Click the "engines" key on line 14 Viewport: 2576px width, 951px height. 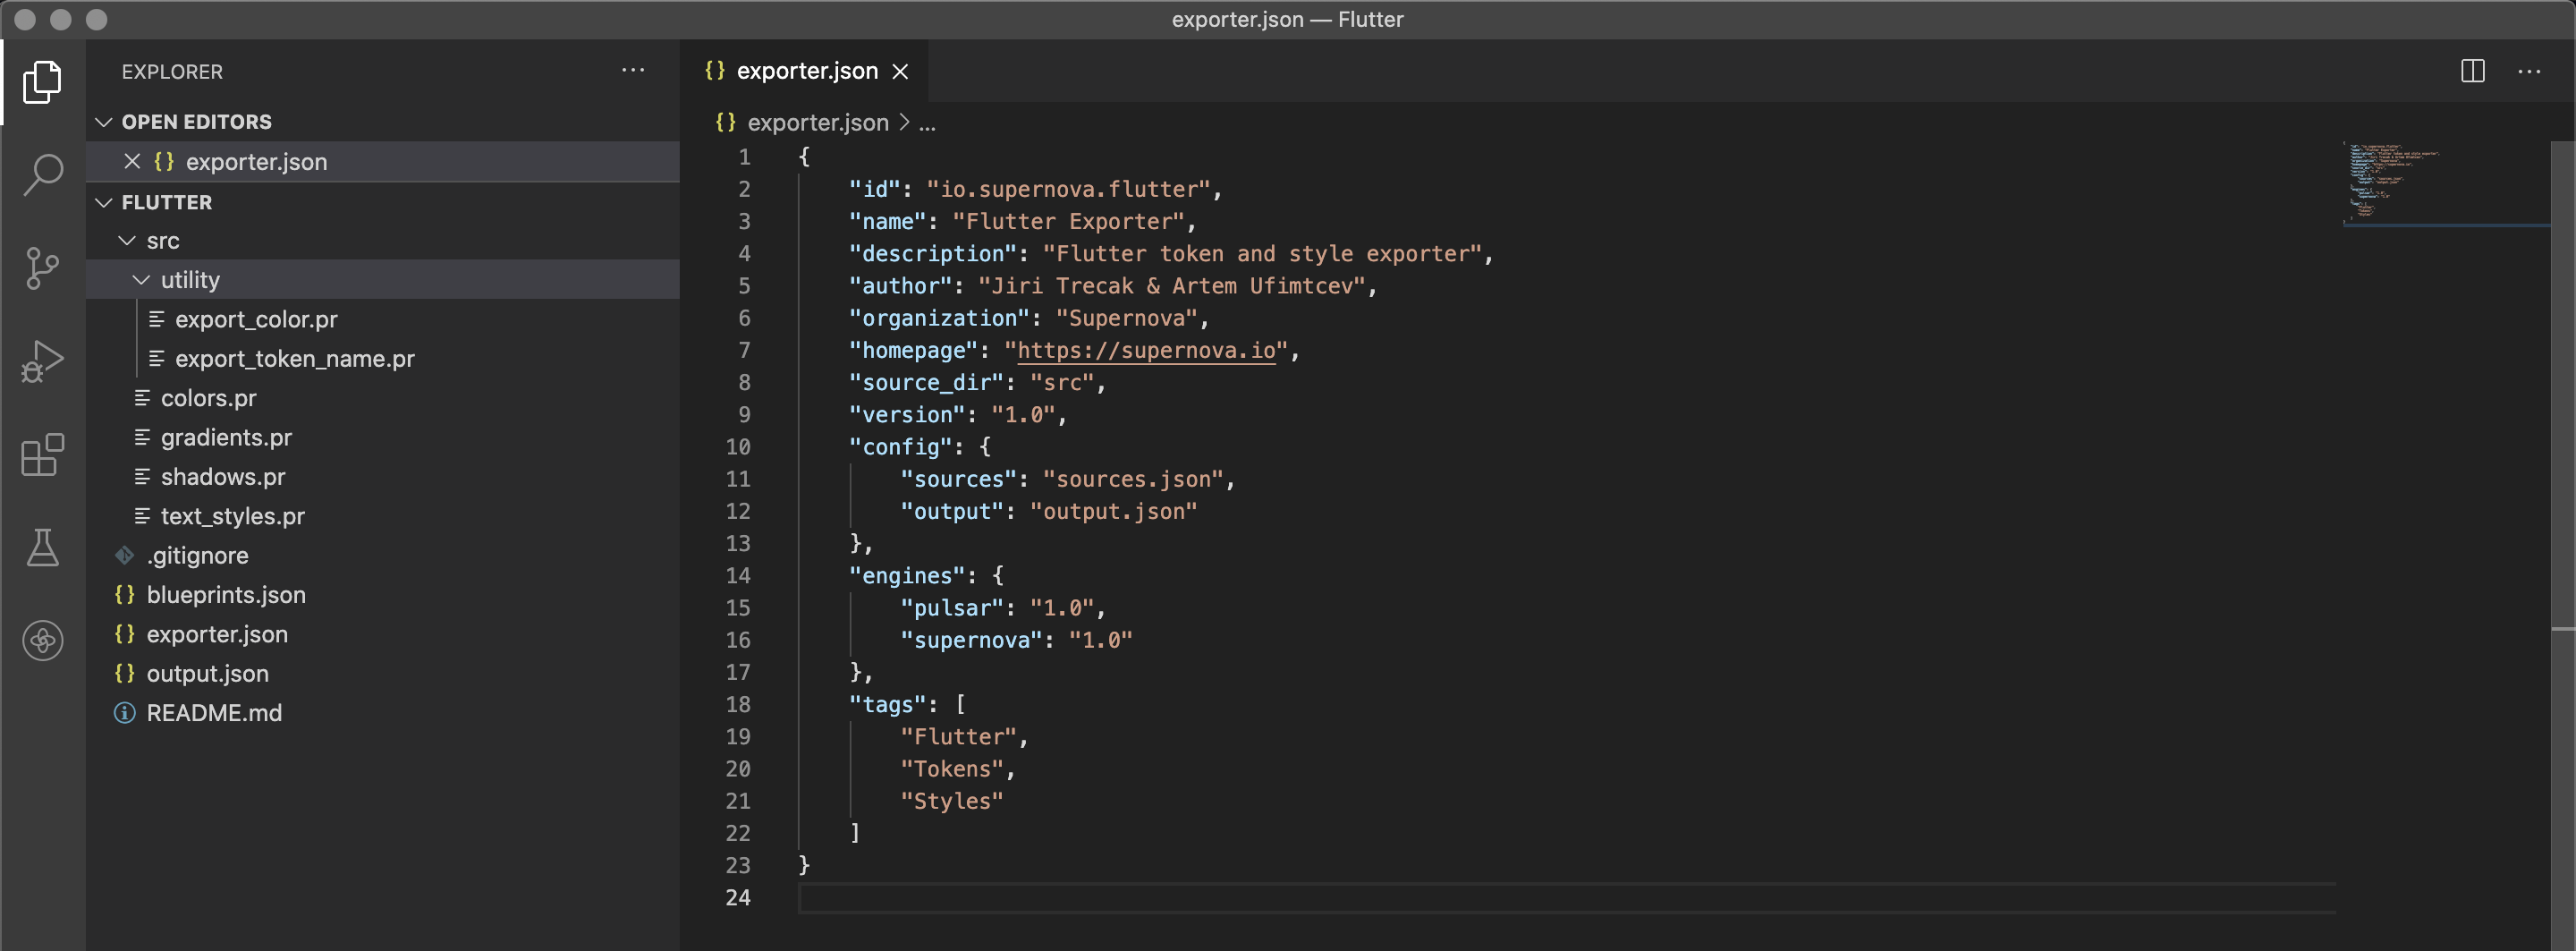point(907,576)
